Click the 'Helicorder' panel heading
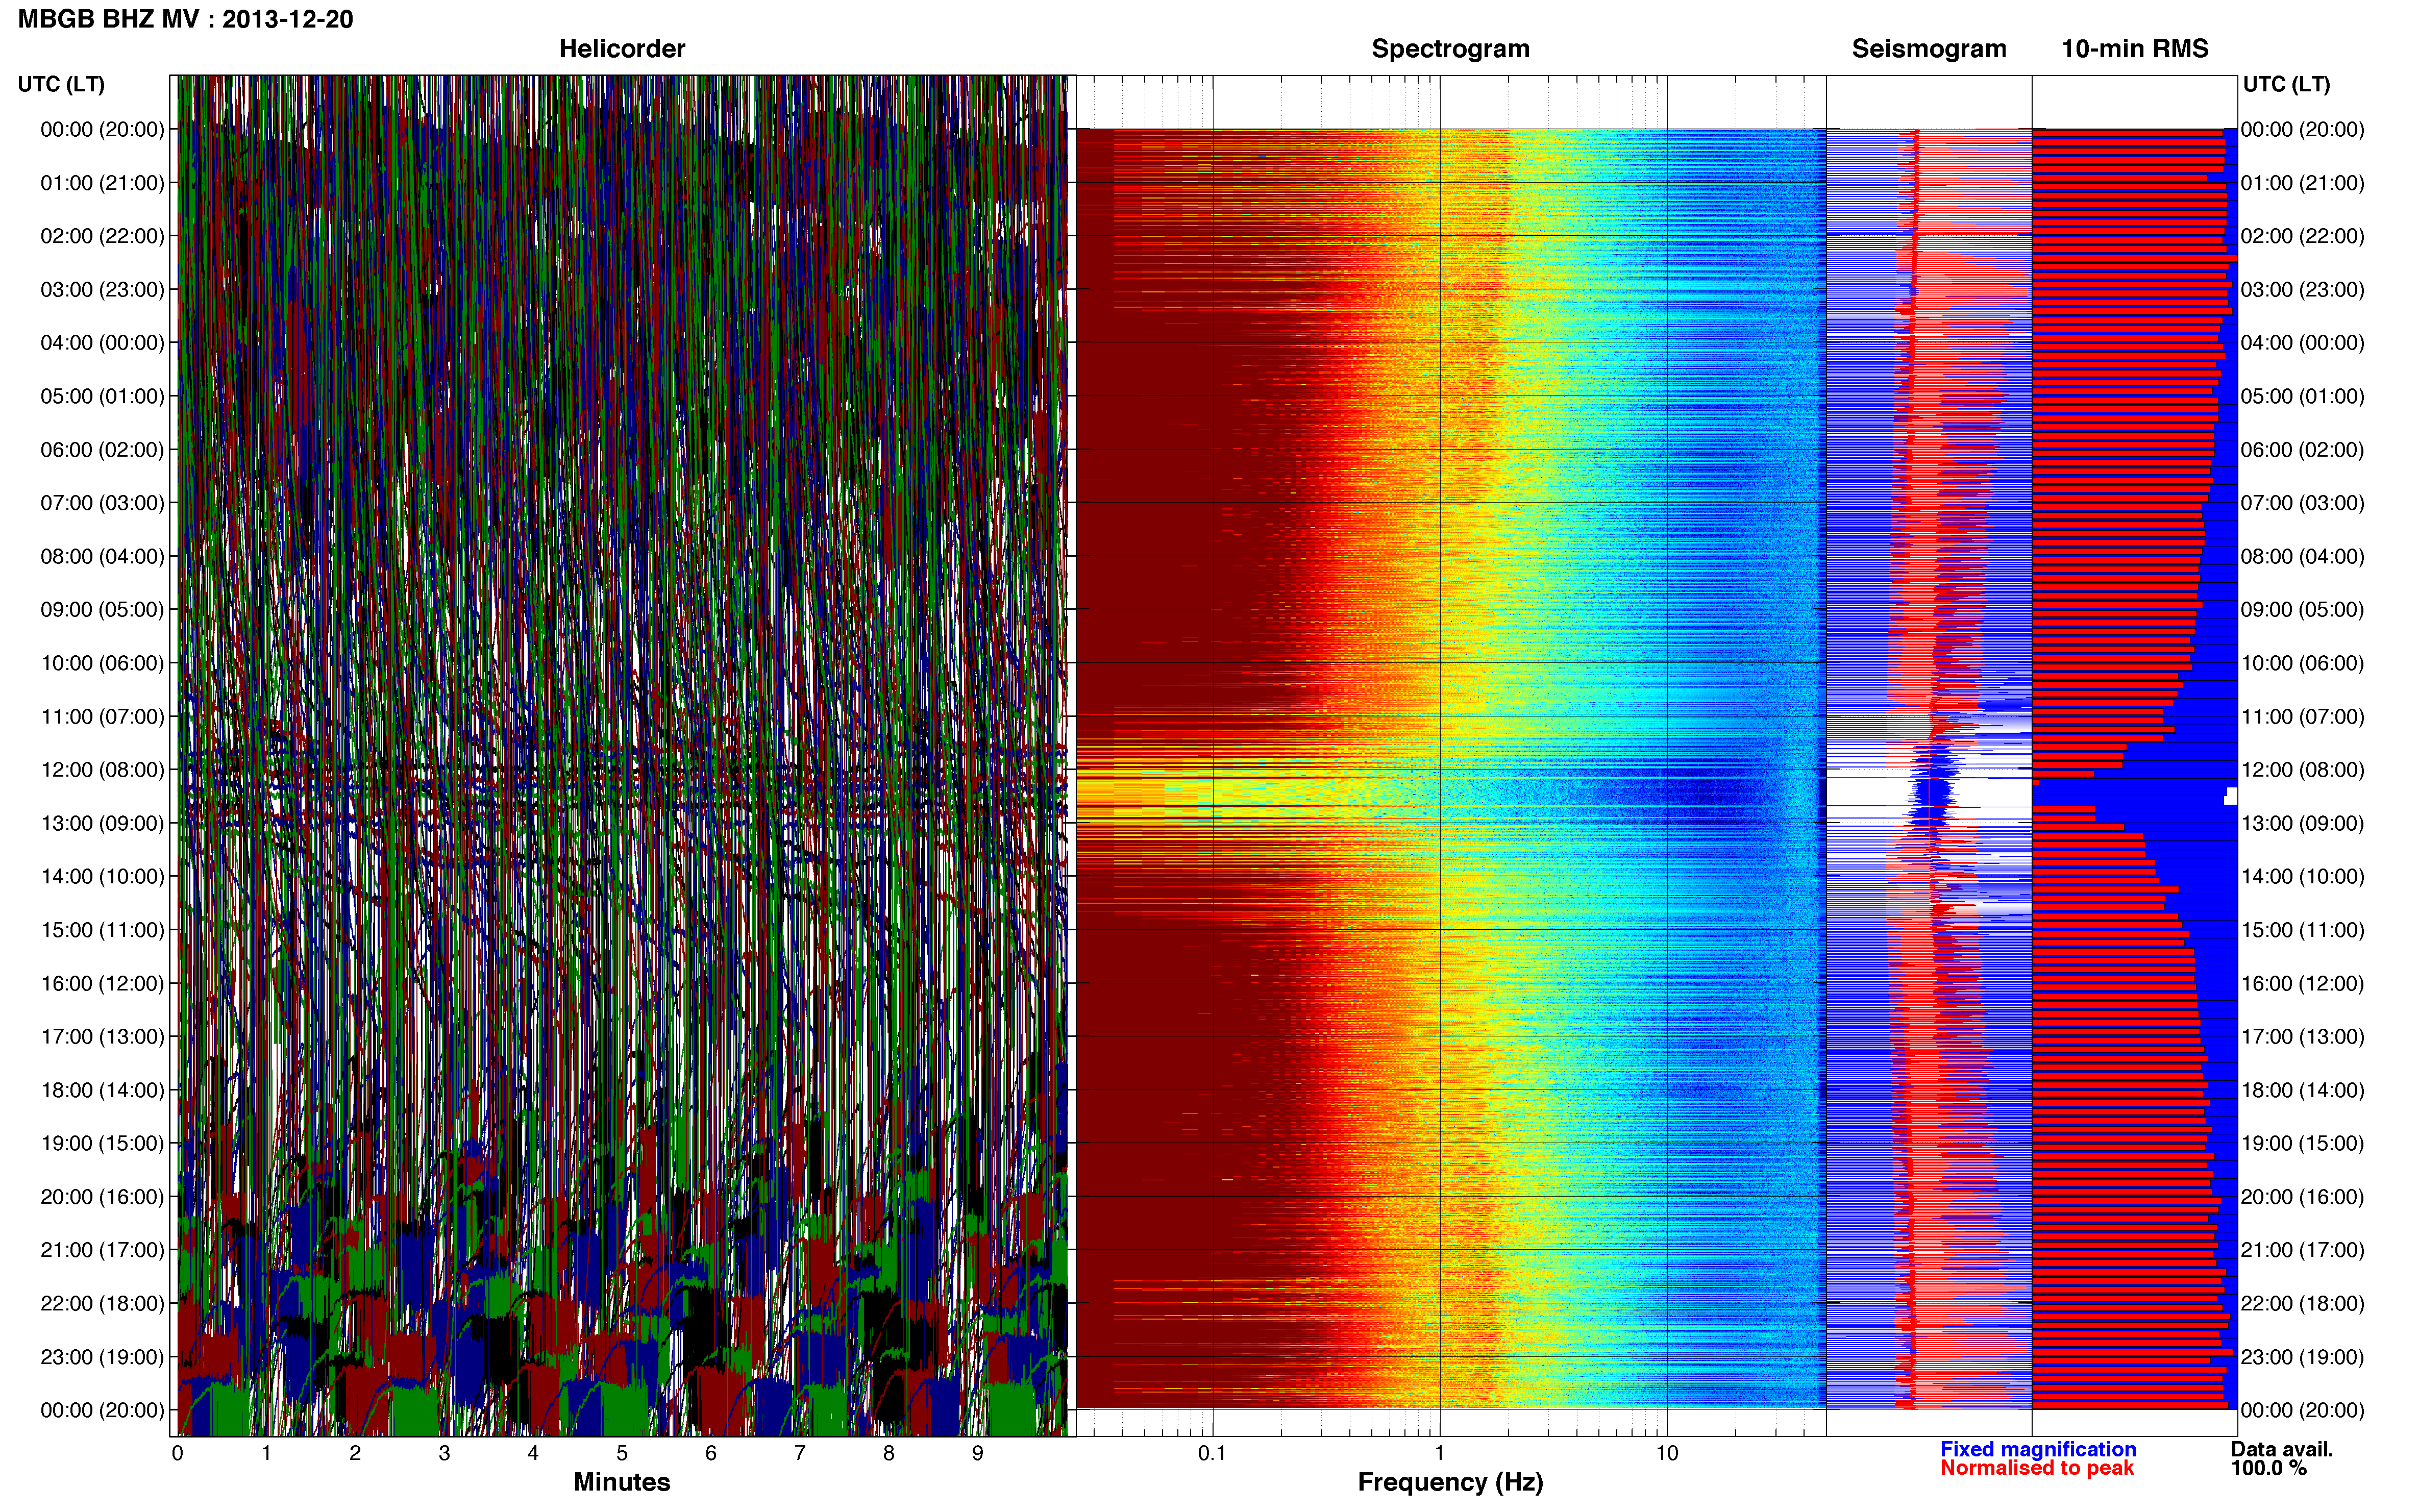The width and height of the screenshot is (2419, 1512). point(621,49)
